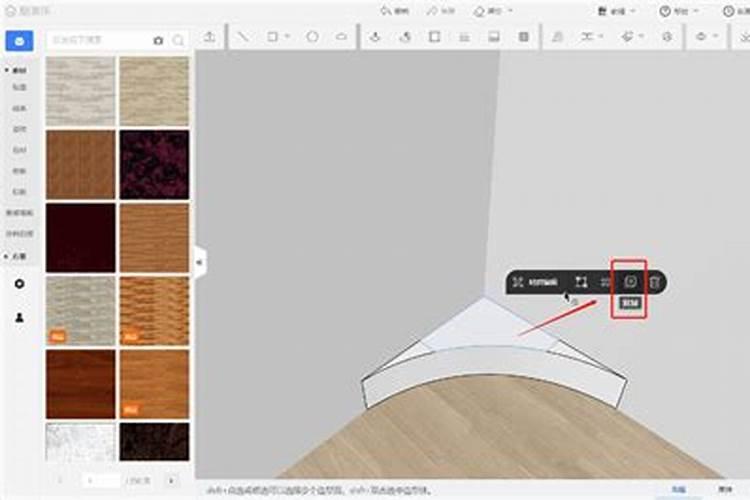Choose the orange basket-weave texture
Image resolution: width=750 pixels, height=500 pixels.
(154, 311)
